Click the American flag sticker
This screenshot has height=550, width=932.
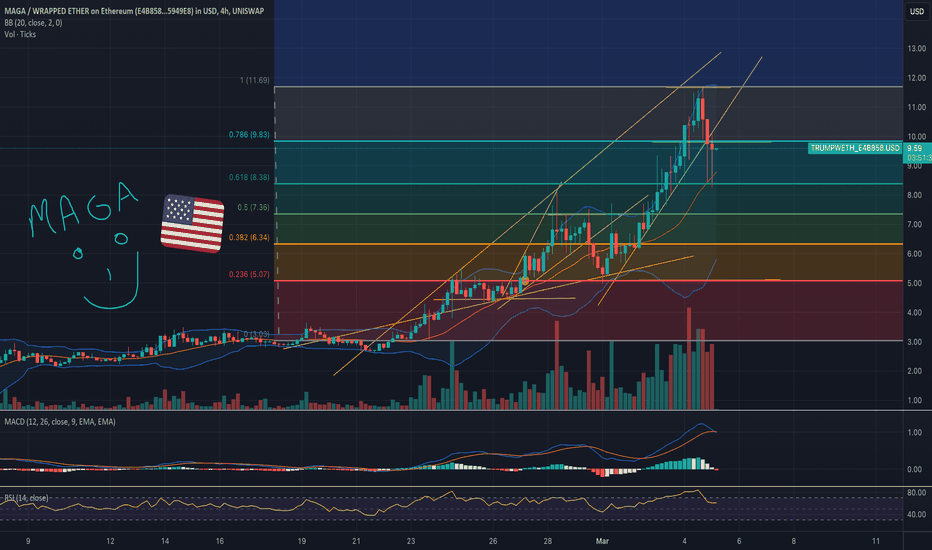coord(192,224)
